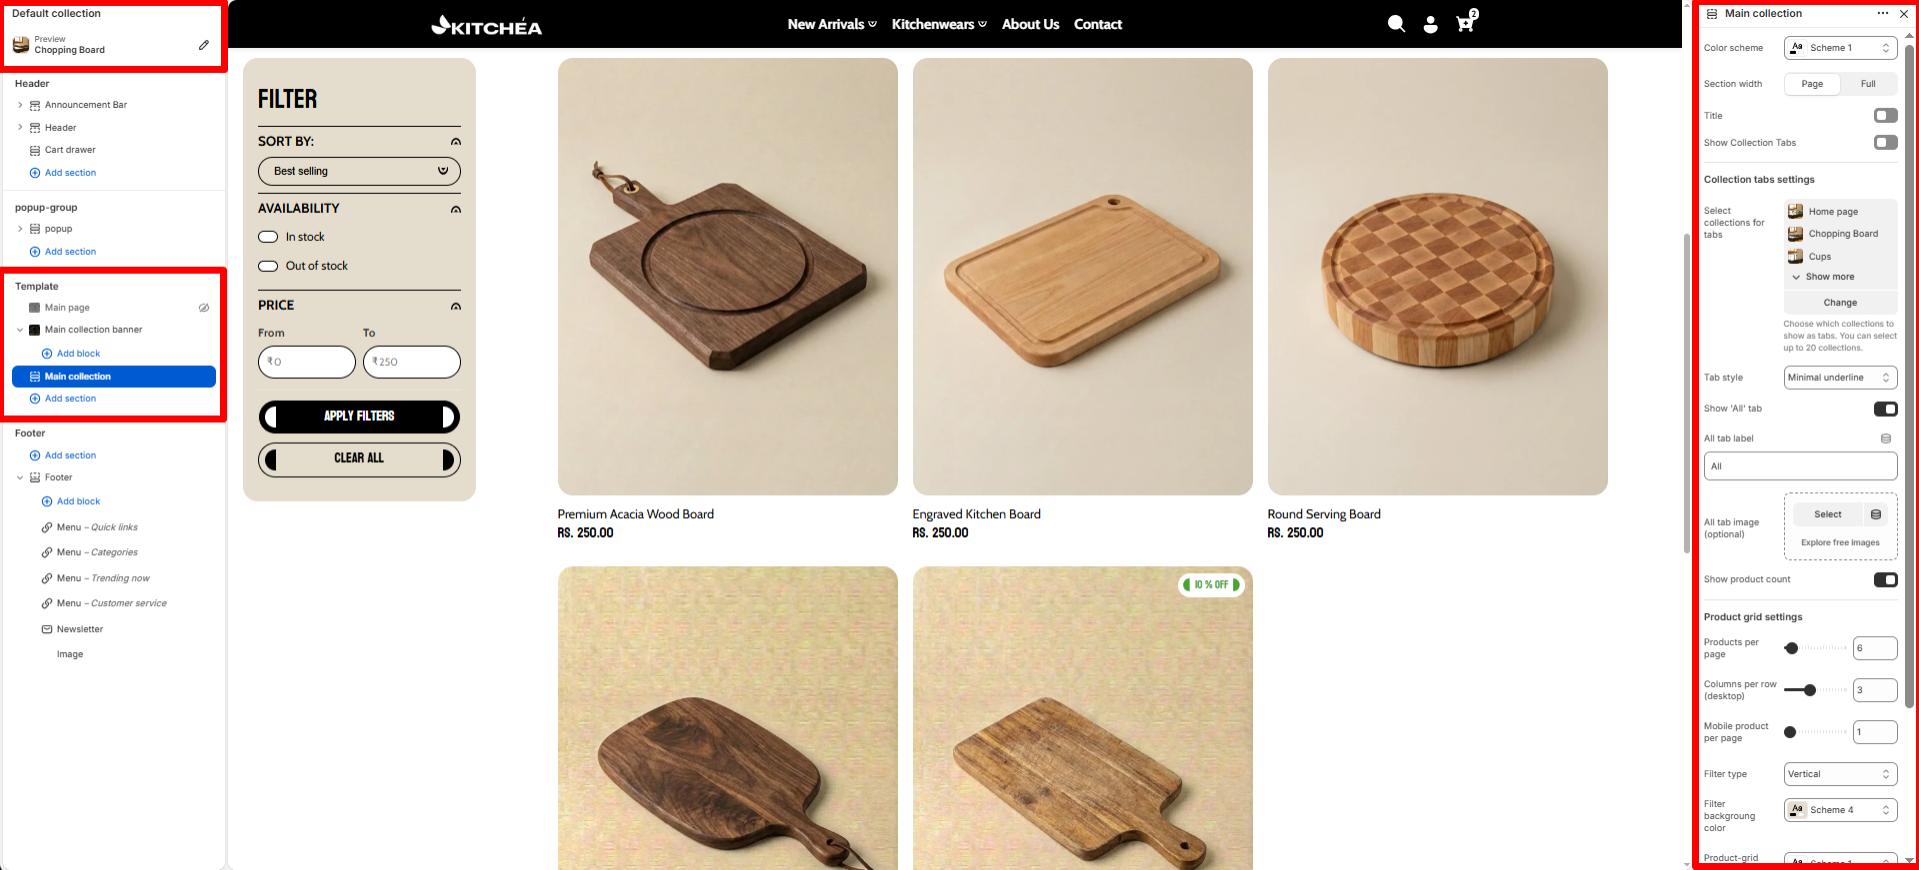1919x870 pixels.
Task: Disable the Show product count toggle
Action: (1885, 579)
